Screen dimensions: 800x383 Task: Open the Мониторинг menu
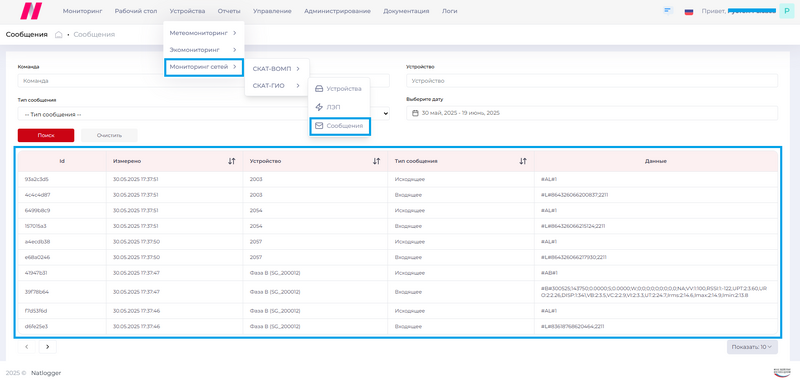pyautogui.click(x=82, y=11)
